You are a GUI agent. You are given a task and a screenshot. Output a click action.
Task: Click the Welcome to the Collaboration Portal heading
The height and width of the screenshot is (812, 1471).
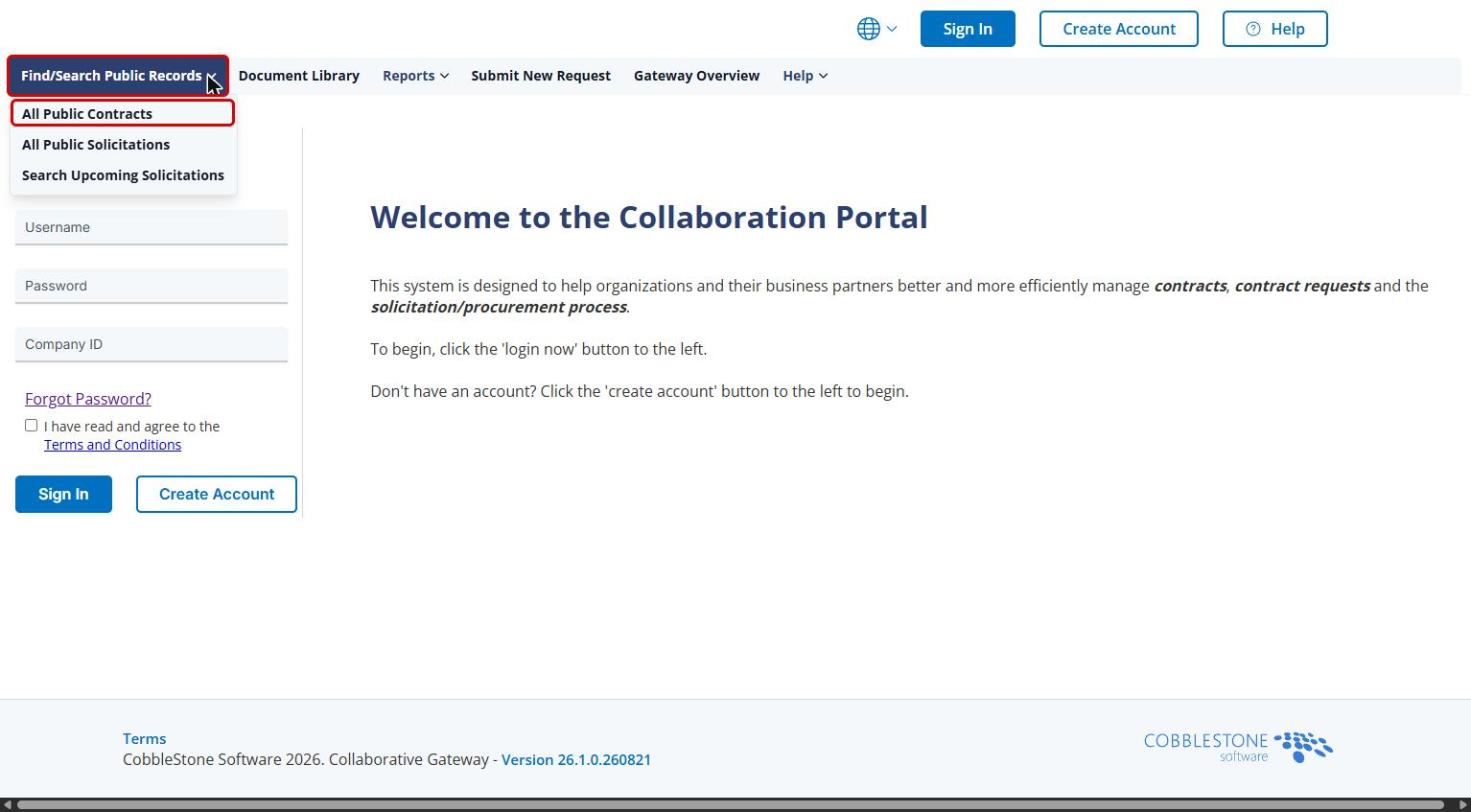click(x=649, y=217)
